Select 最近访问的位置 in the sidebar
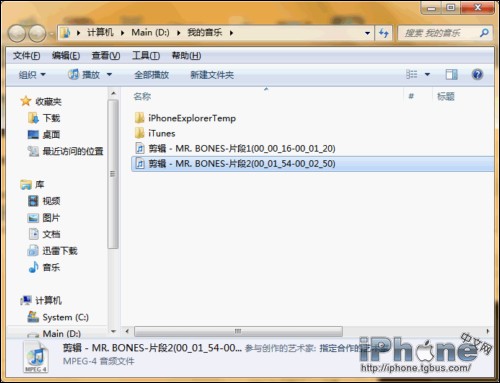Viewport: 500px width, 383px height. pyautogui.click(x=66, y=151)
